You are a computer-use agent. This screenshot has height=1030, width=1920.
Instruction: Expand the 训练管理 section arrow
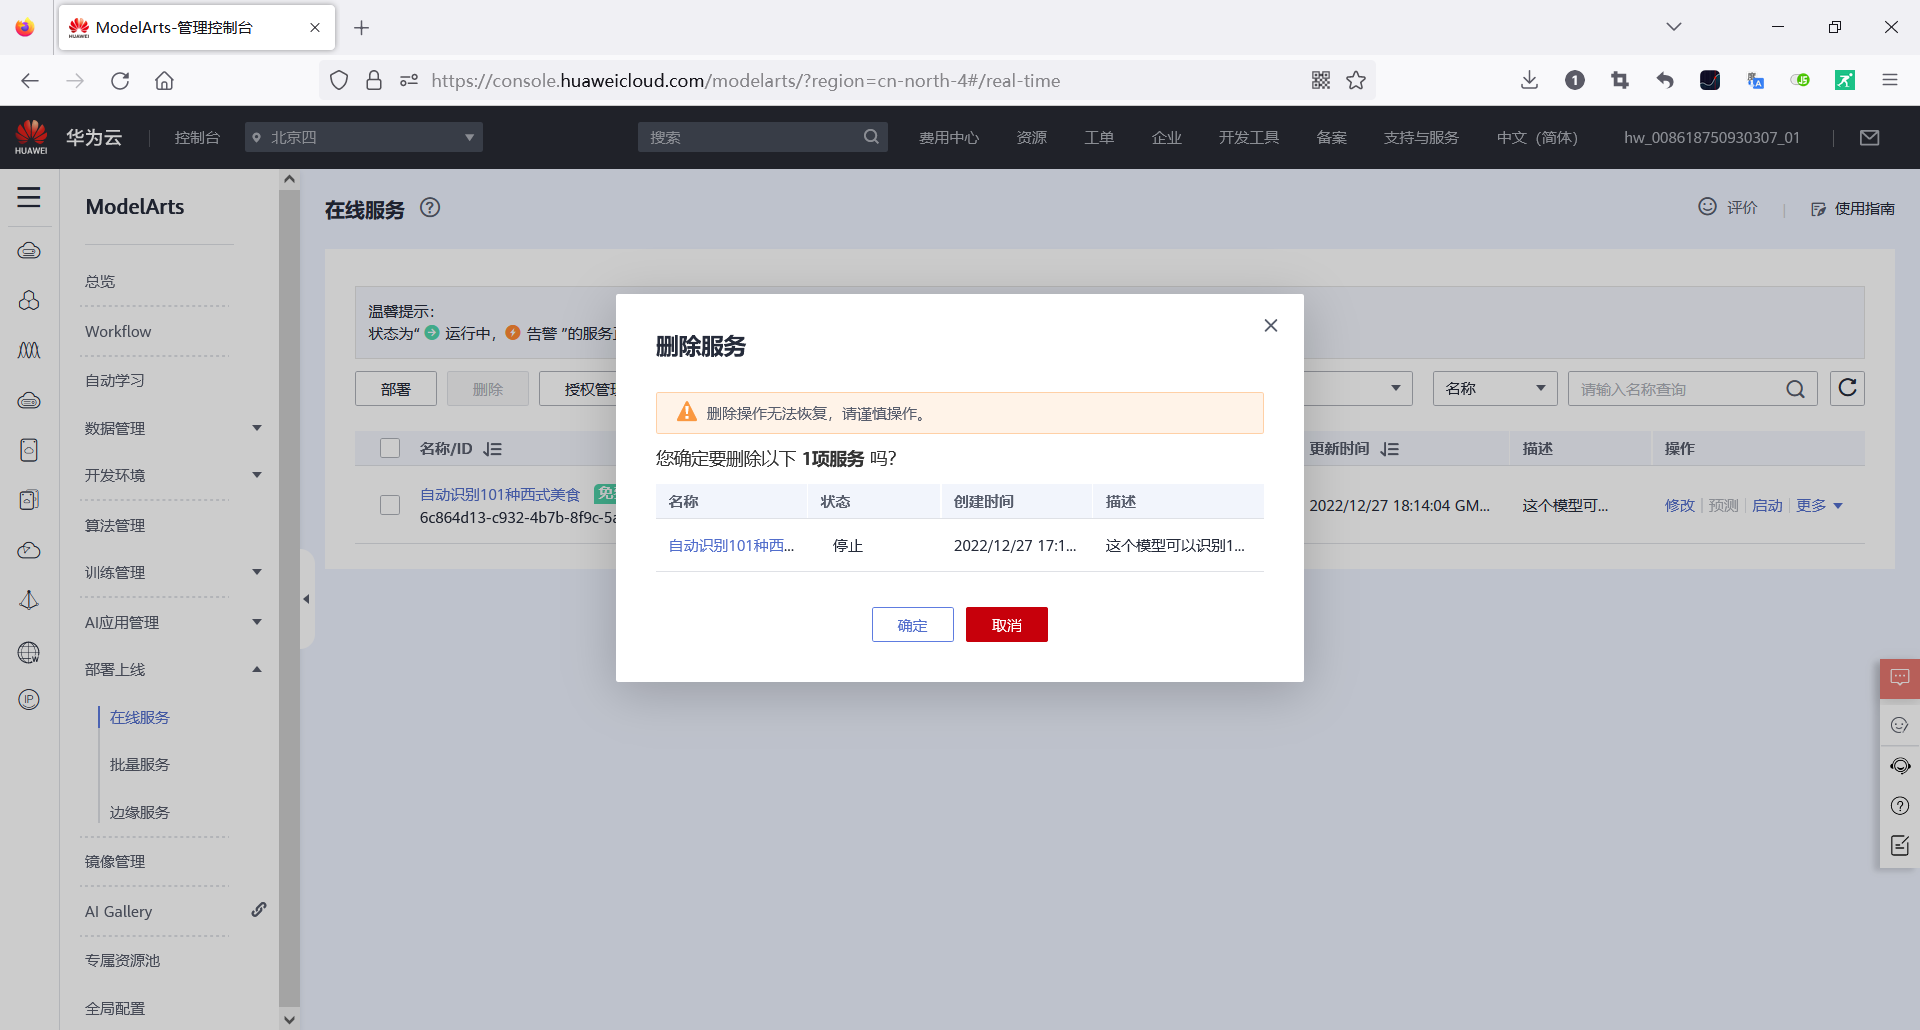point(257,572)
